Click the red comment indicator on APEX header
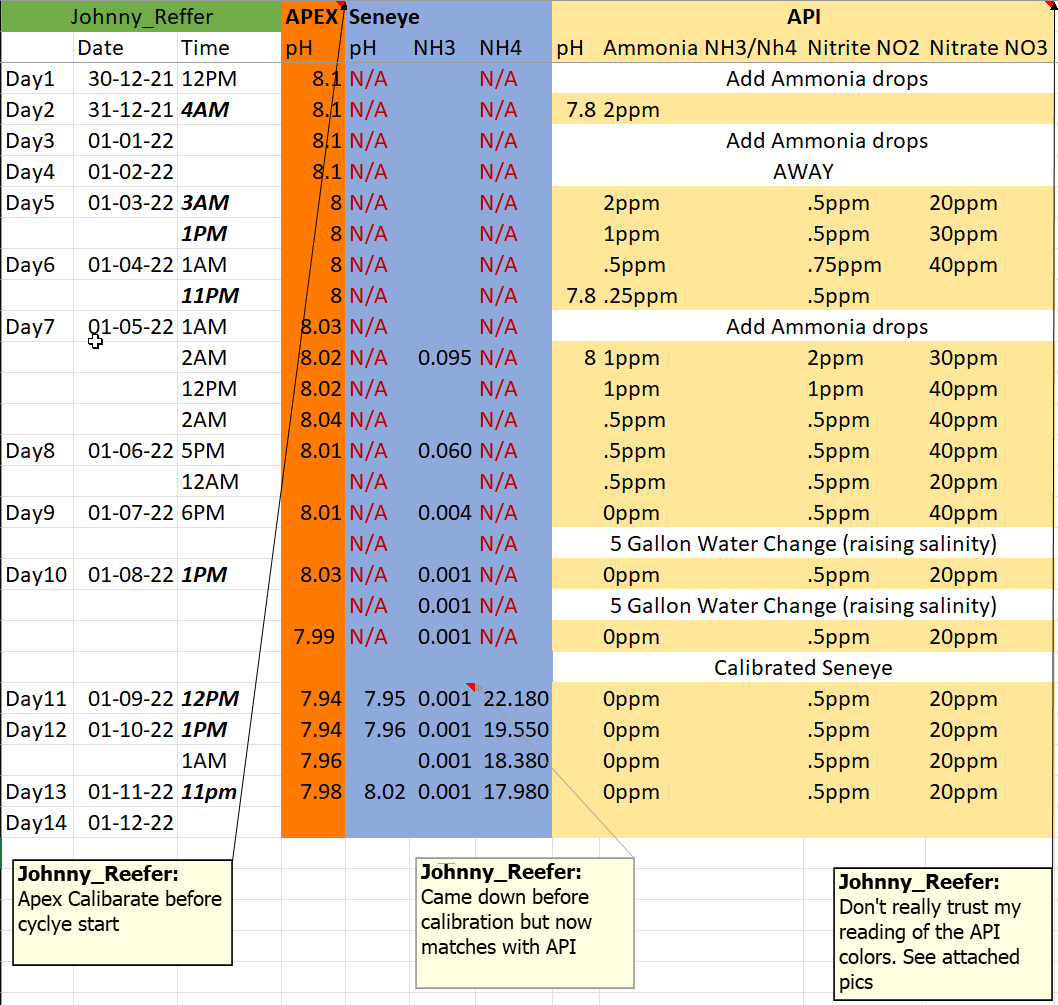Image resolution: width=1058 pixels, height=1005 pixels. tap(342, 5)
